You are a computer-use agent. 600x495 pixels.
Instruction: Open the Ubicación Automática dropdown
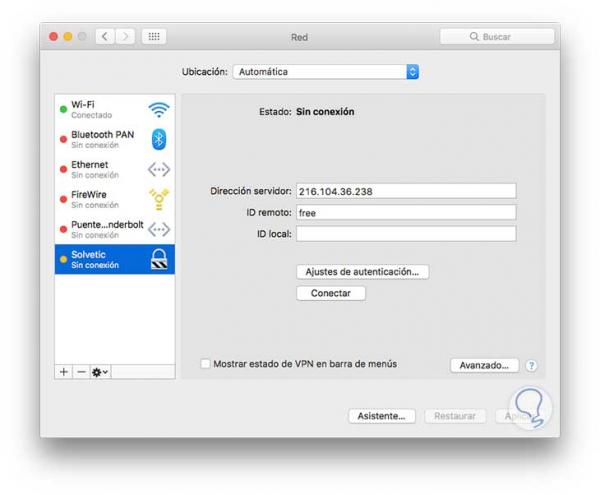[x=326, y=72]
